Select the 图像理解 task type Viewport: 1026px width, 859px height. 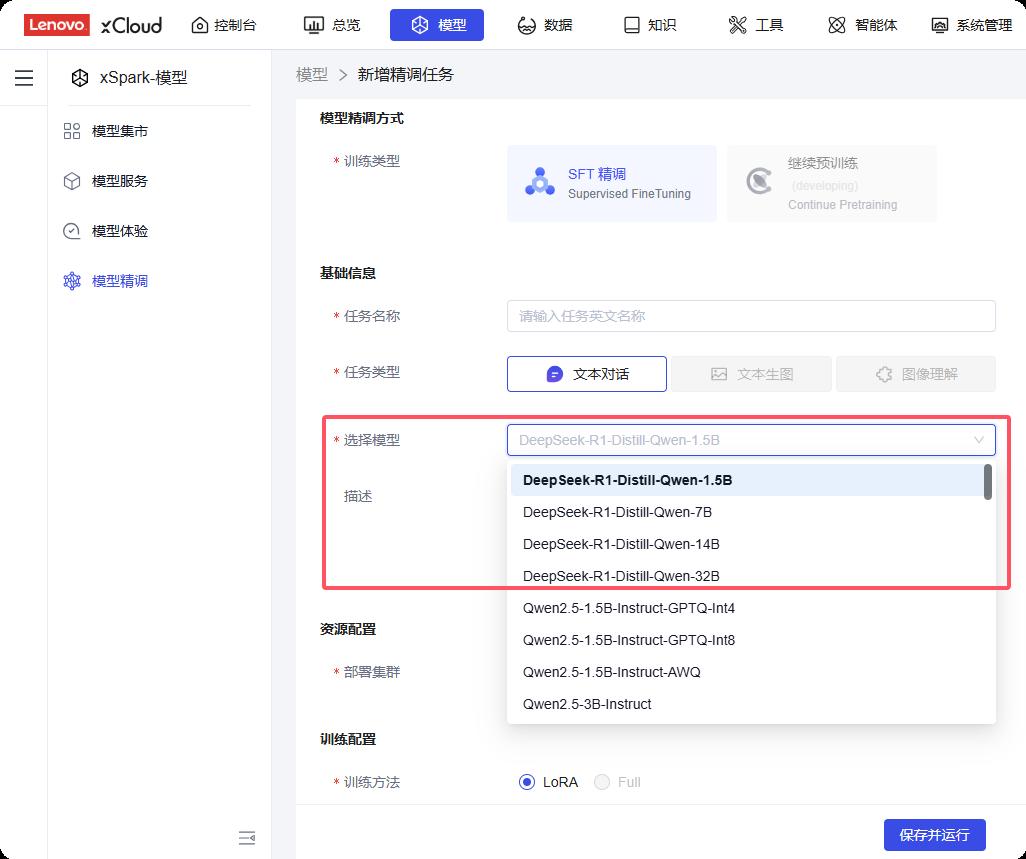(916, 374)
